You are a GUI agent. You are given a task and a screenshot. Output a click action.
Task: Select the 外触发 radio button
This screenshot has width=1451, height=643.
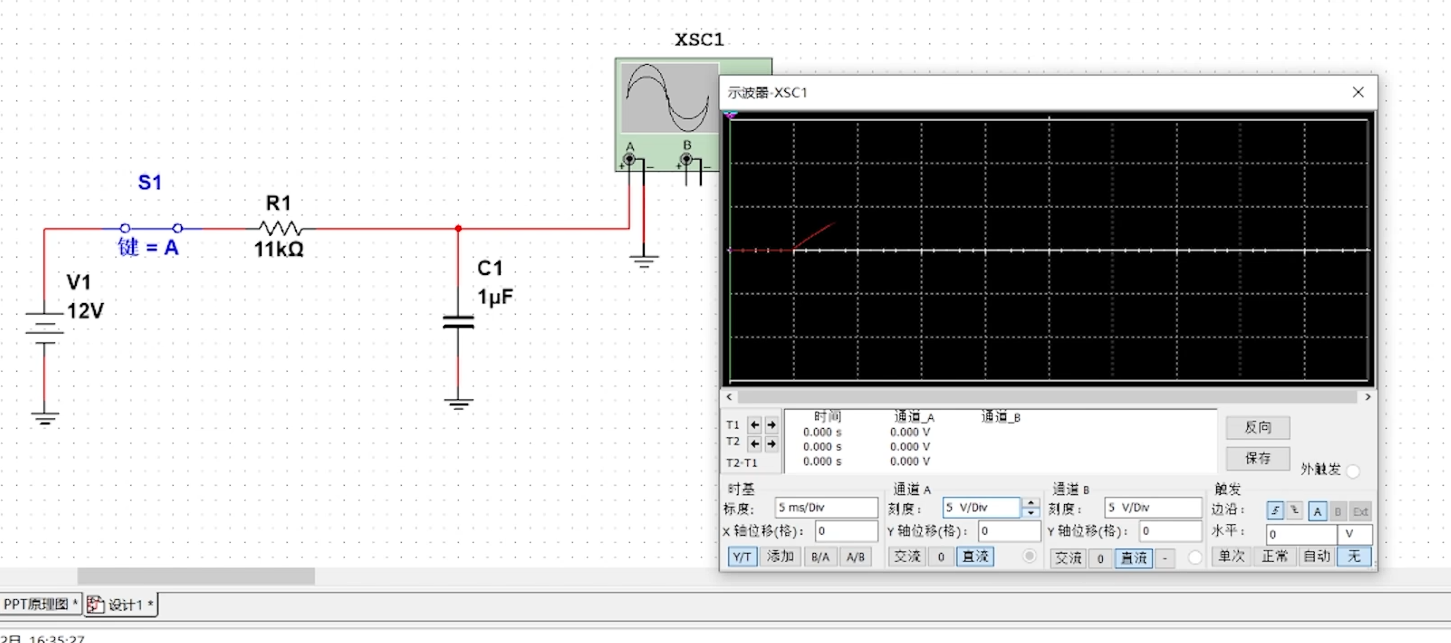coord(1353,471)
